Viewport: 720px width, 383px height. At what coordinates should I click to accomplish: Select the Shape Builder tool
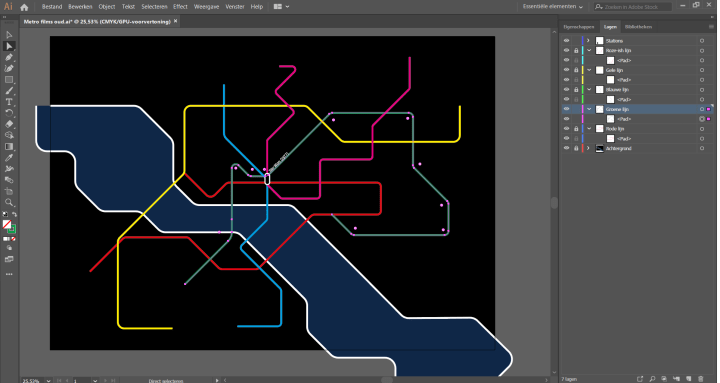pyautogui.click(x=9, y=135)
